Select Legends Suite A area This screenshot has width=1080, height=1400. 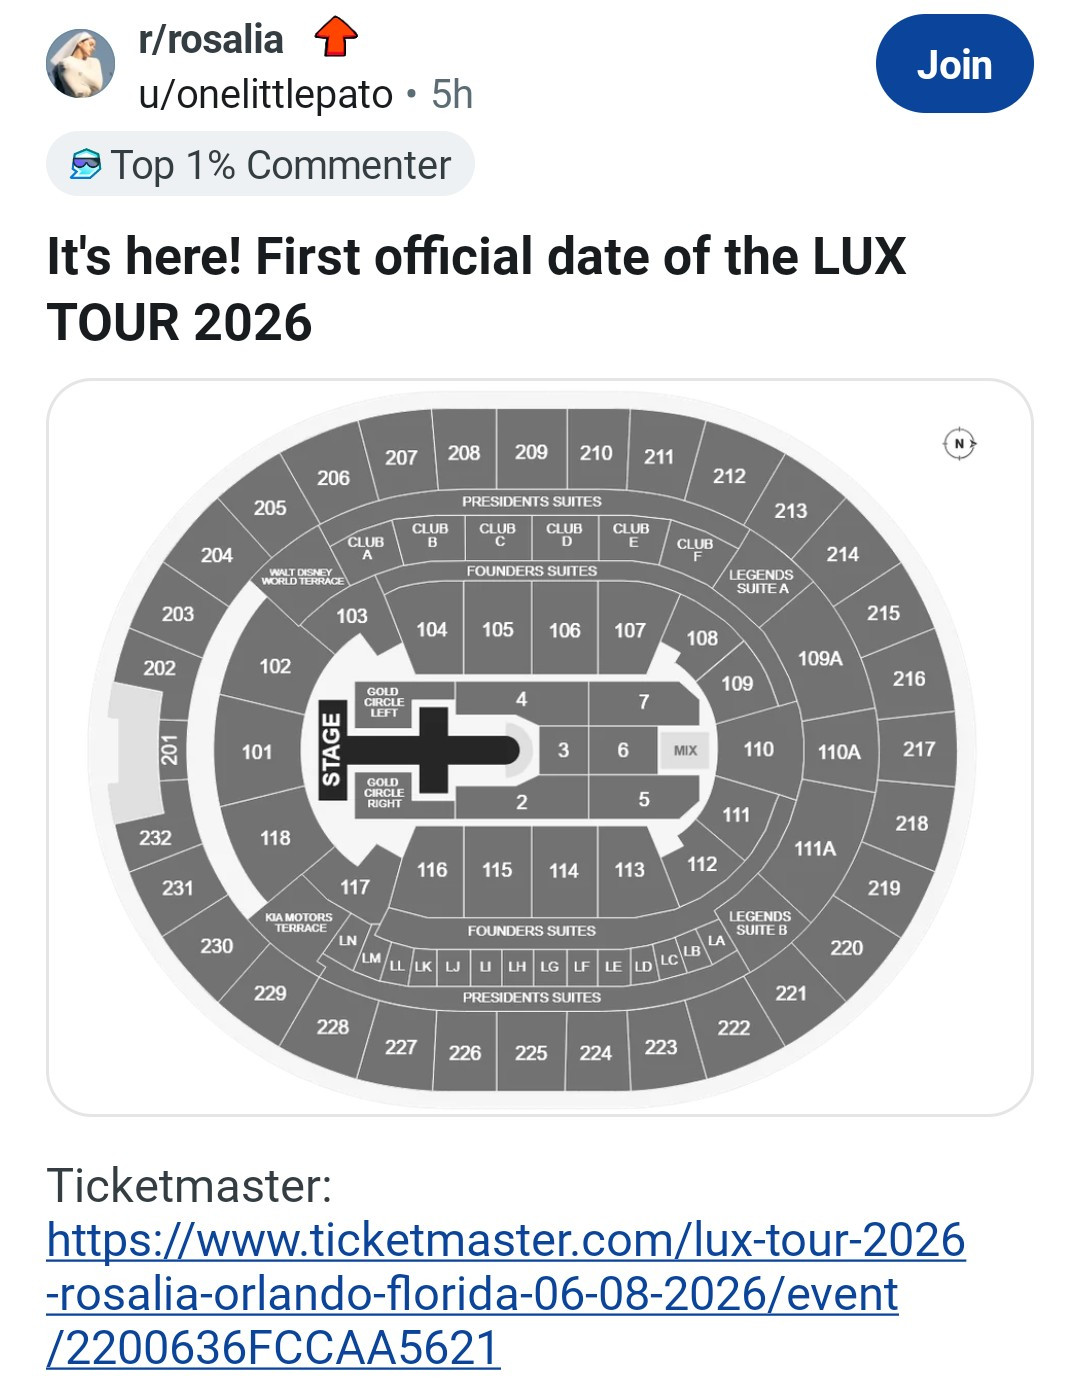(761, 581)
